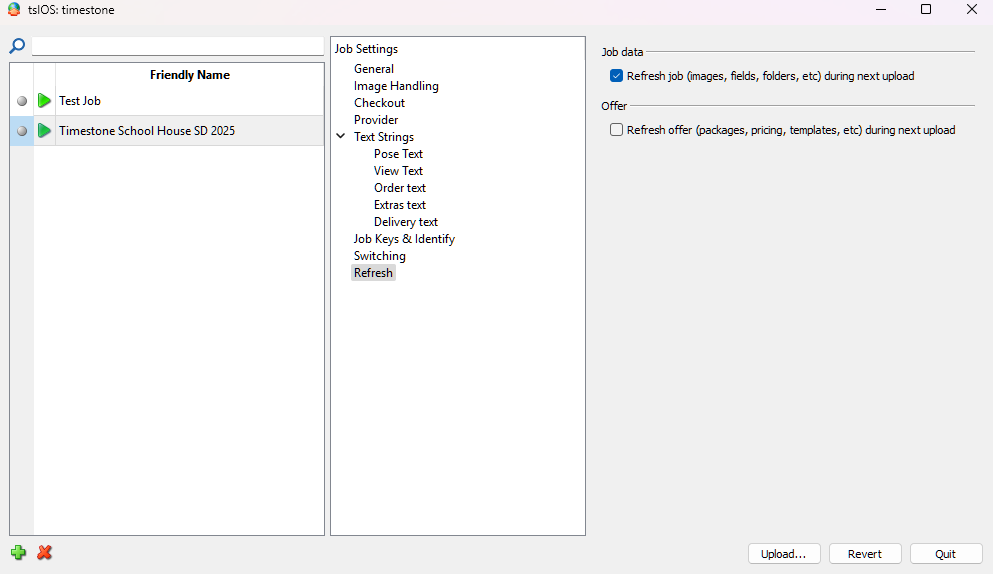The width and height of the screenshot is (993, 574).
Task: Select the Provider settings item
Action: click(x=376, y=120)
